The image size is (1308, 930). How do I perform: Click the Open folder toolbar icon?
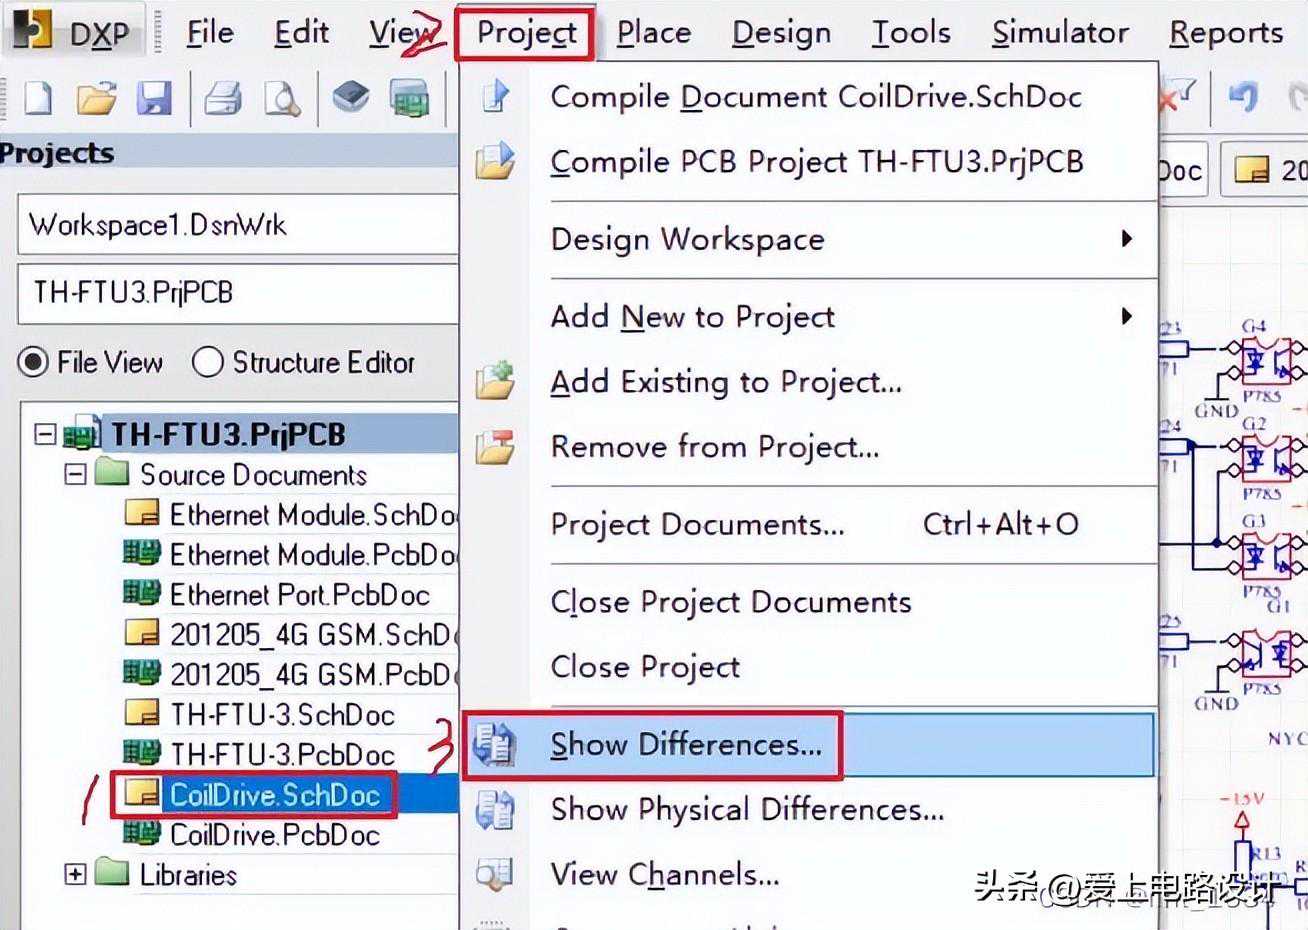tap(97, 98)
